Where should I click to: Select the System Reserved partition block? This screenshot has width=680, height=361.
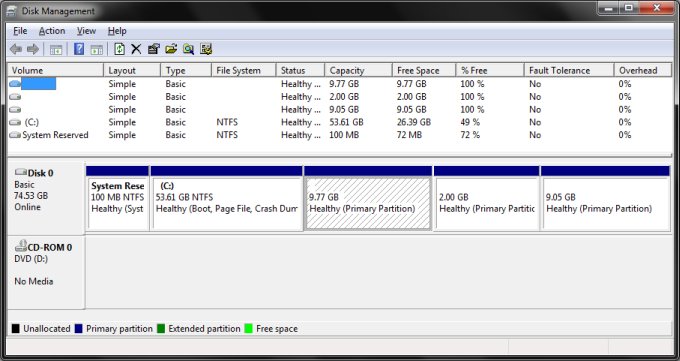point(117,198)
